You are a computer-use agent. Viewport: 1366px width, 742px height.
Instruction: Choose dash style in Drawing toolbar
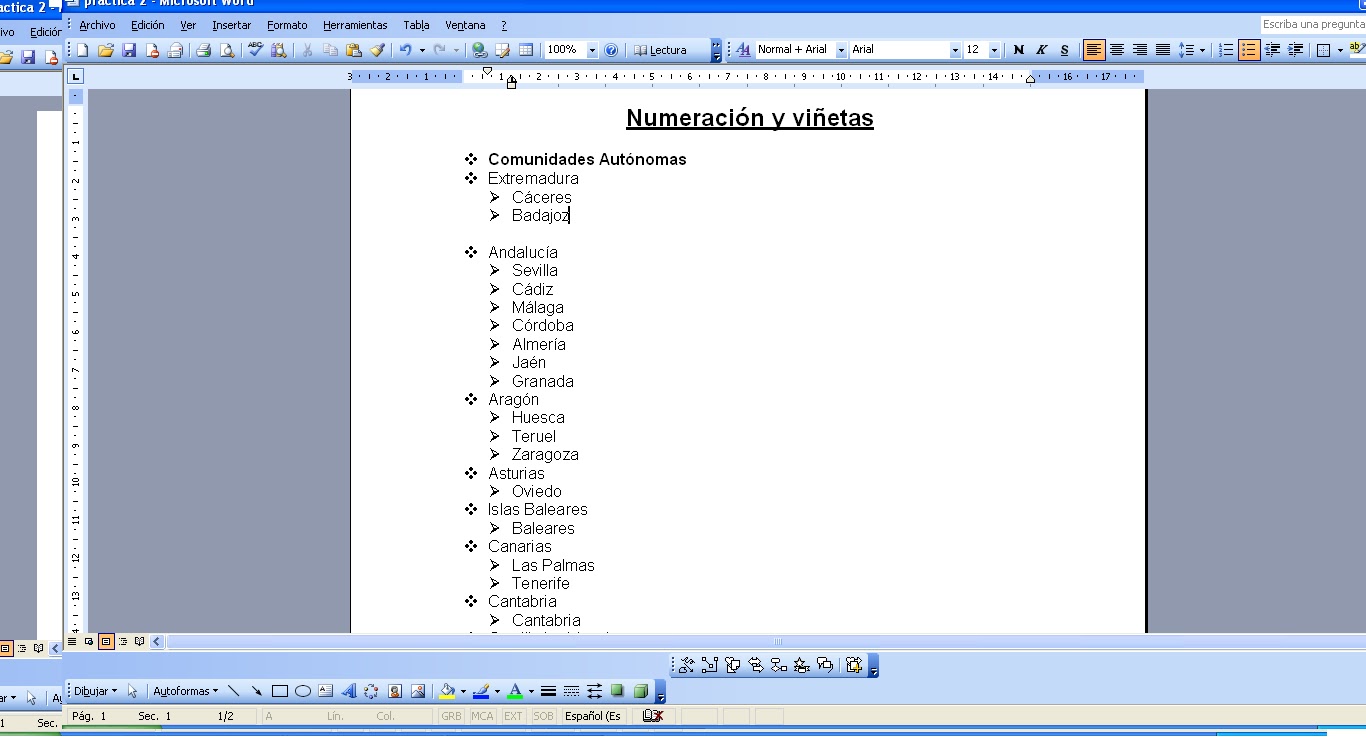571,691
